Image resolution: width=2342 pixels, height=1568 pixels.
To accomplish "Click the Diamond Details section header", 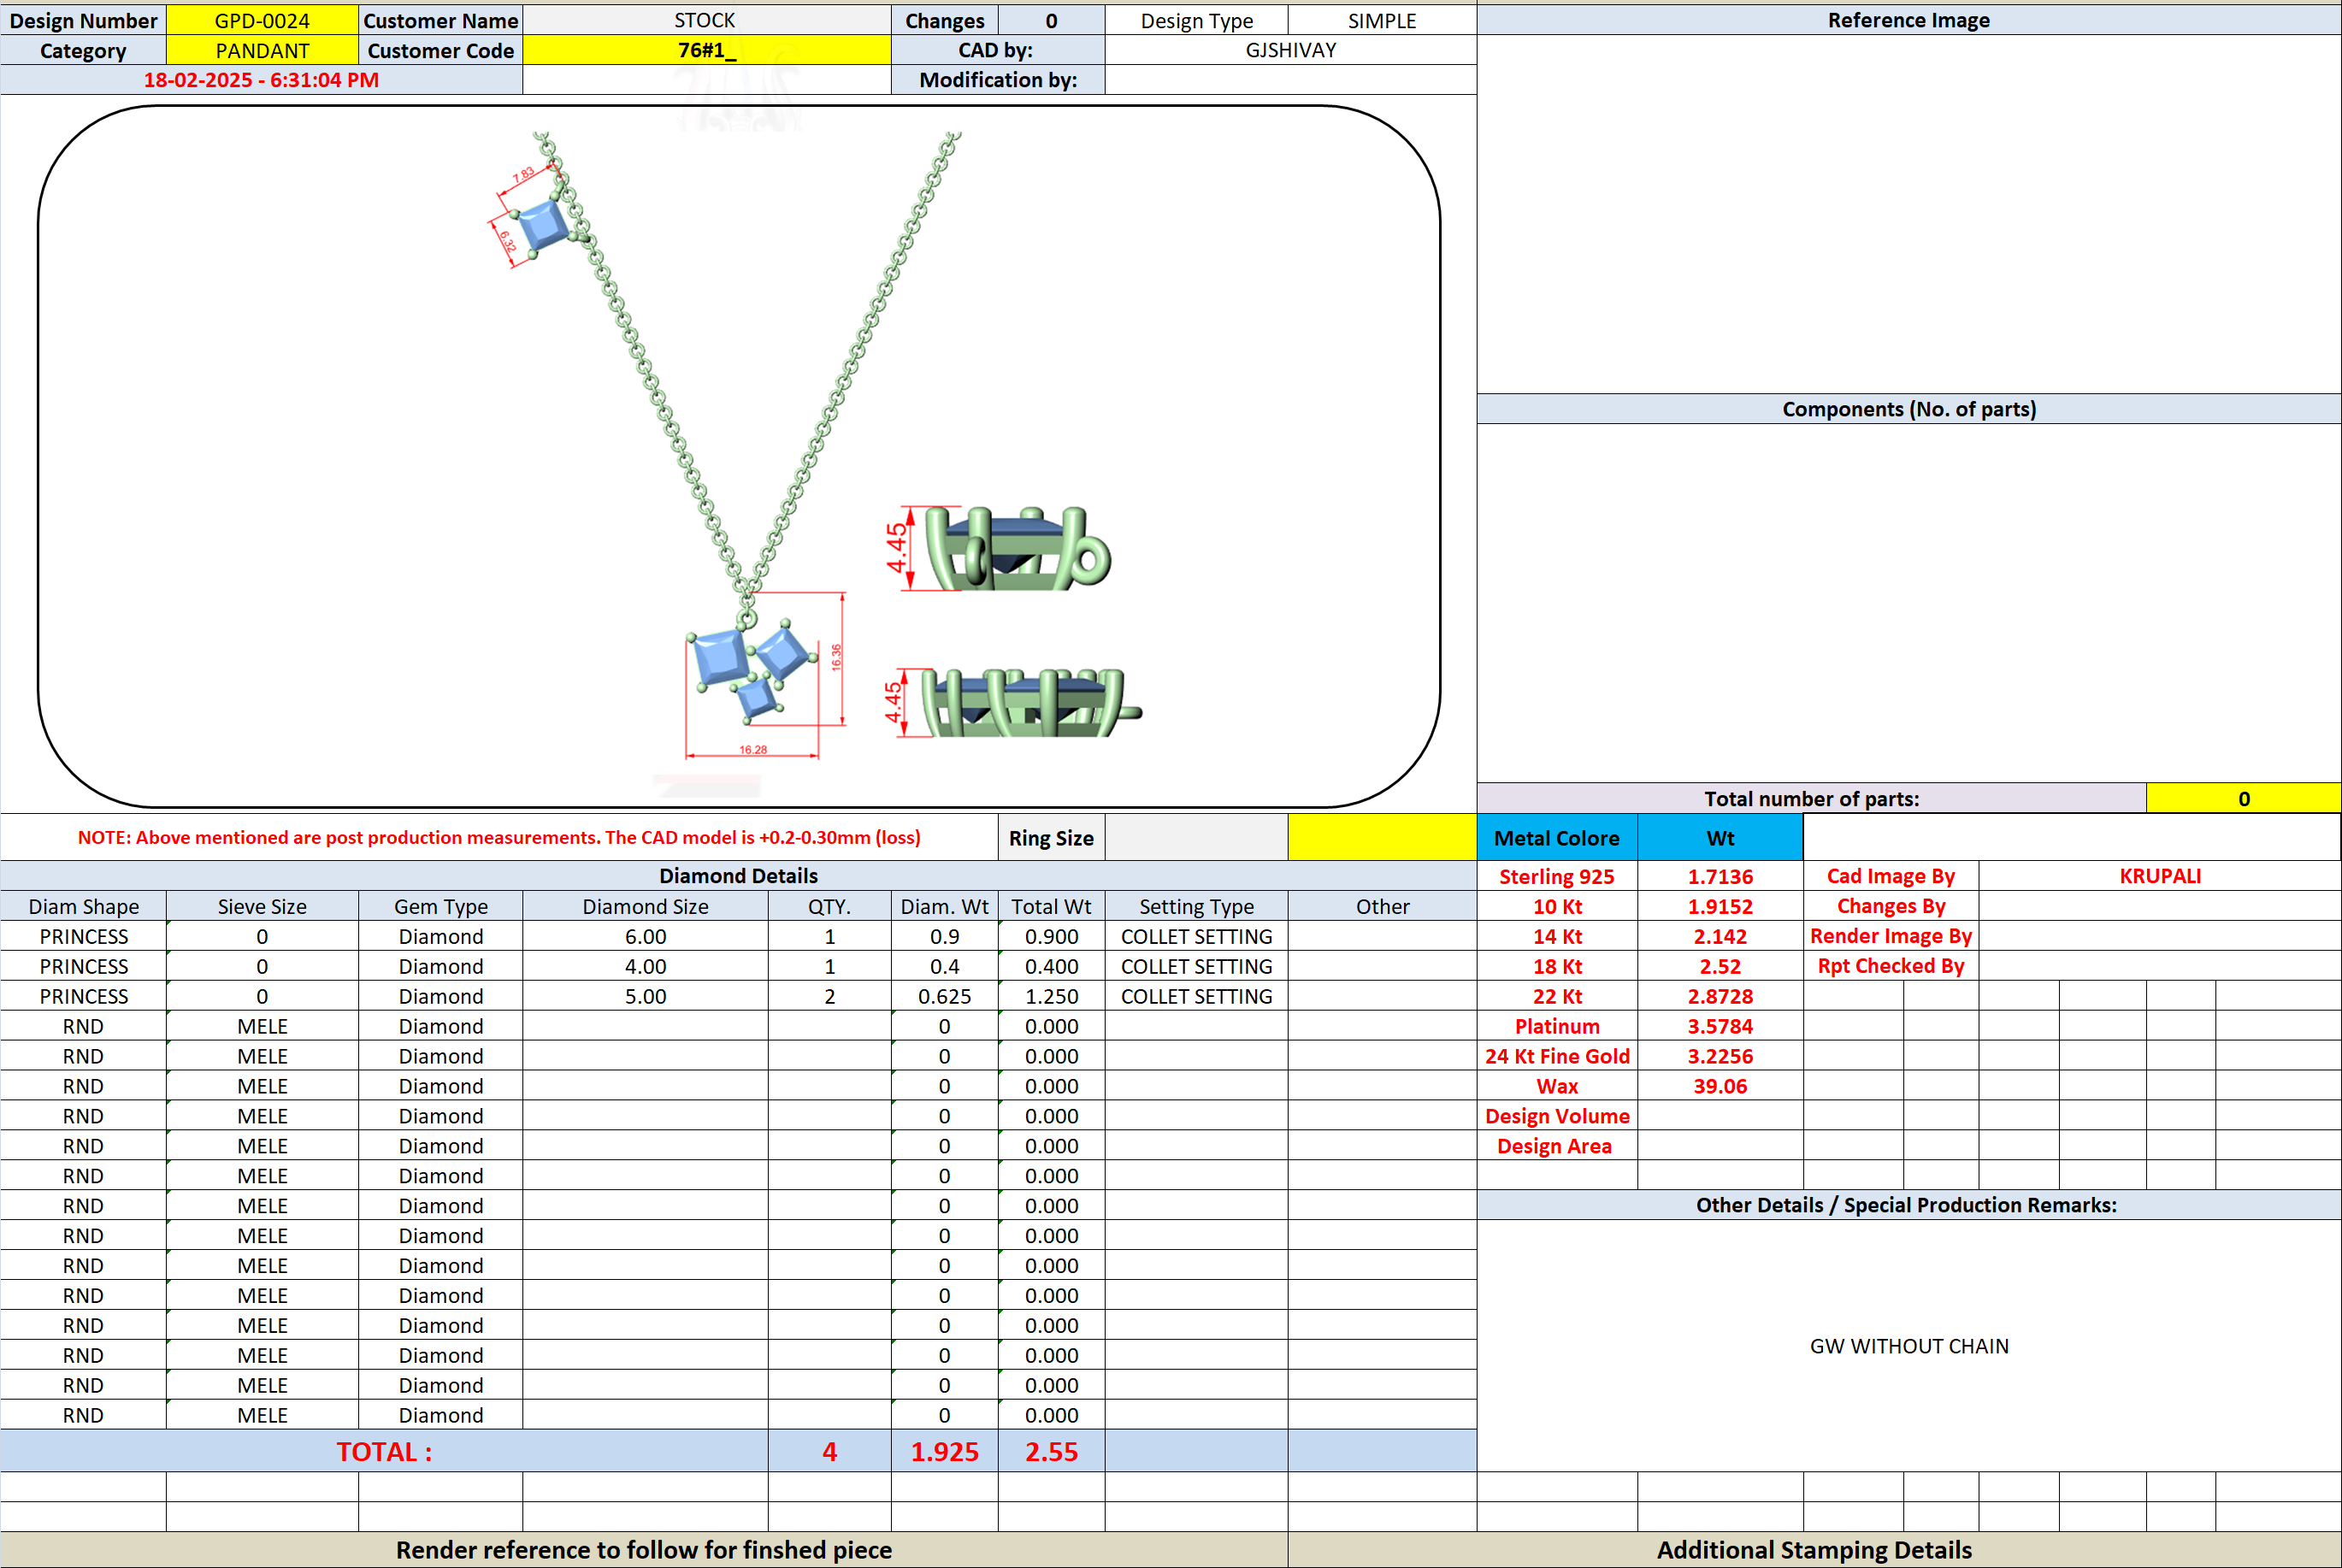I will pos(738,876).
